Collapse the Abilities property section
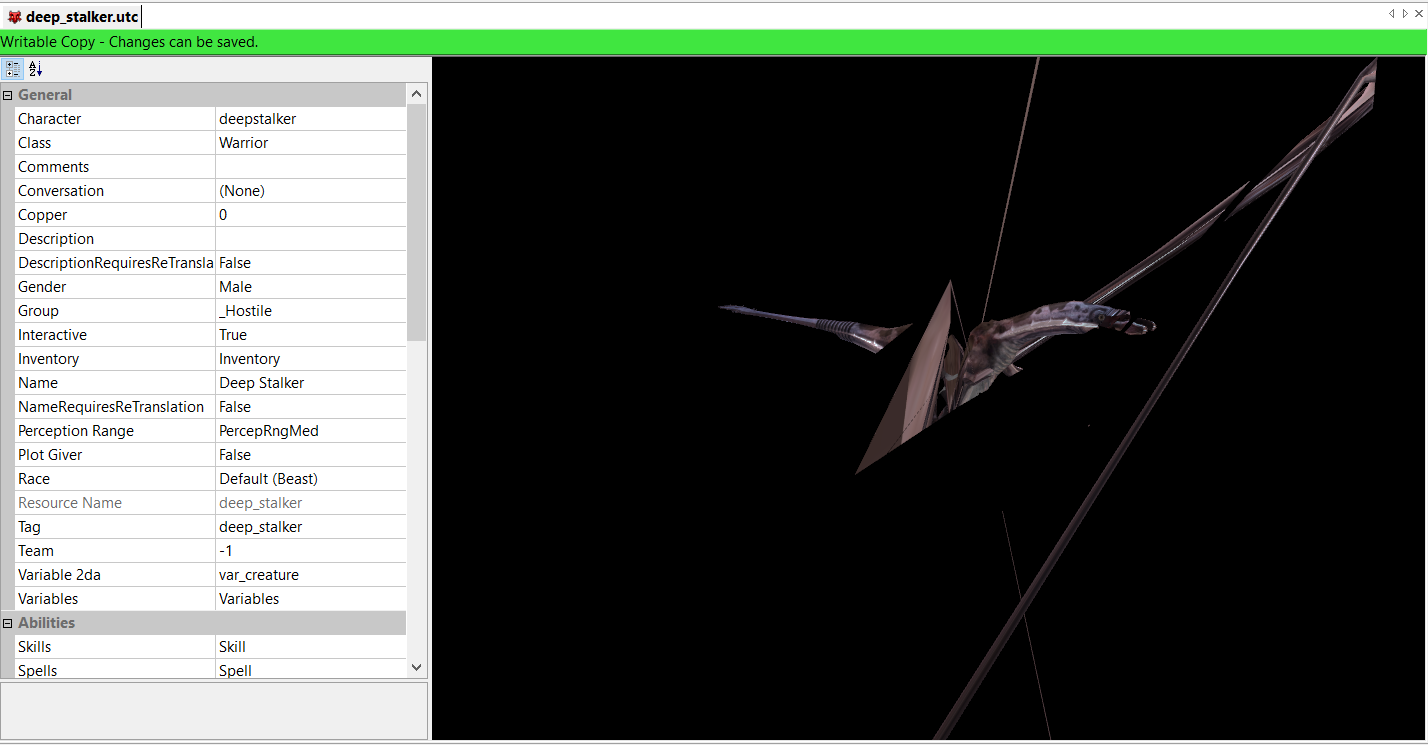 [x=8, y=623]
